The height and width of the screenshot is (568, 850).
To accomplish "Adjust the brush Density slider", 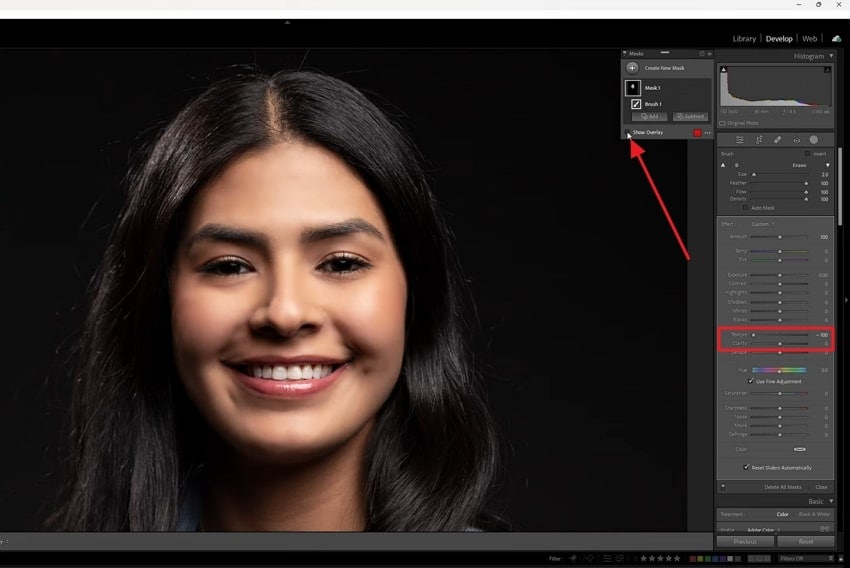I will tap(806, 199).
